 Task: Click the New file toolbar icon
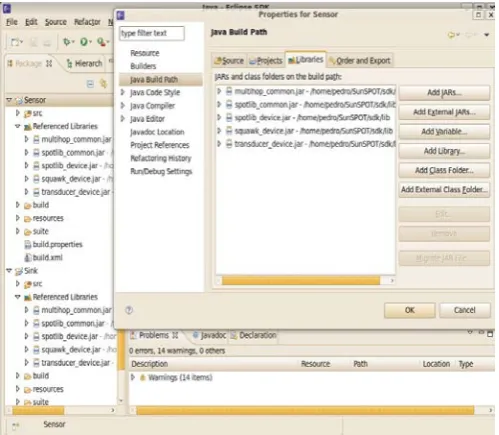tap(15, 42)
